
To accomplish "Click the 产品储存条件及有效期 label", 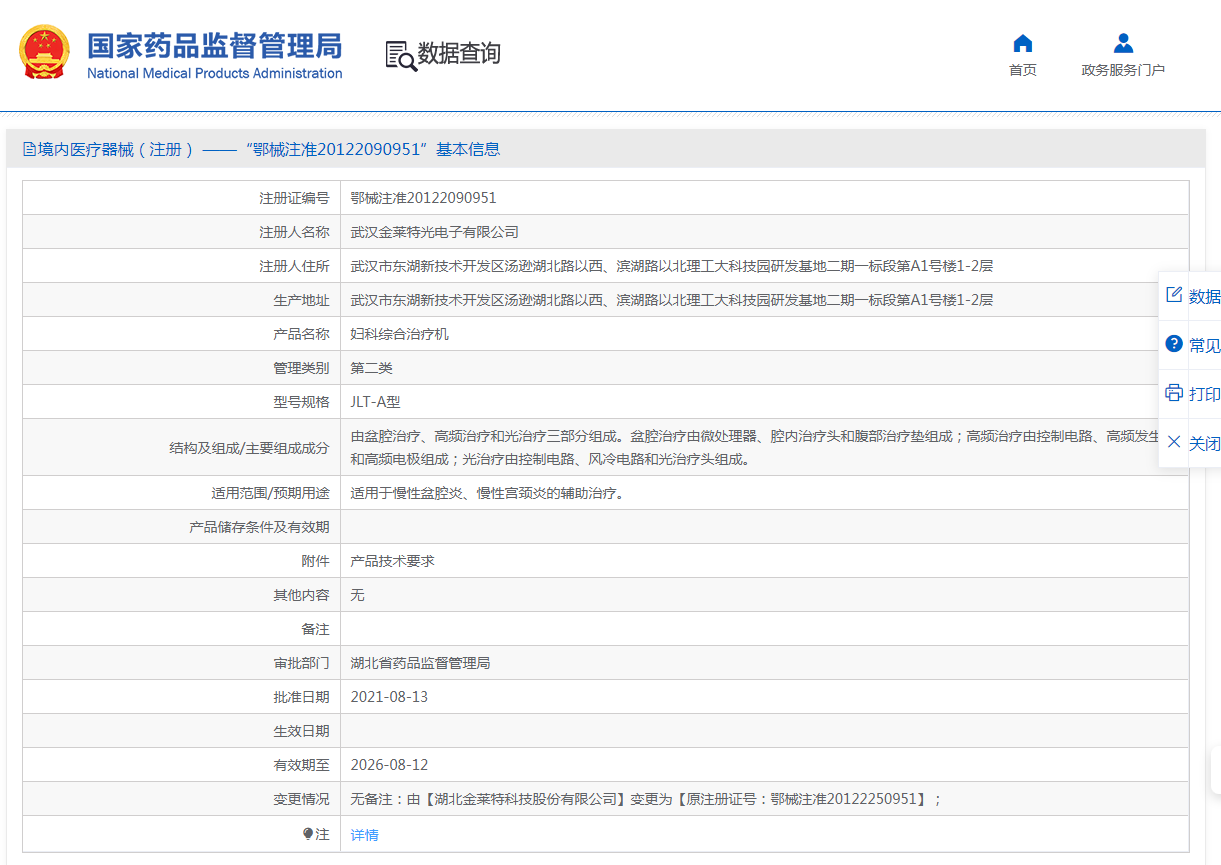I will 259,527.
